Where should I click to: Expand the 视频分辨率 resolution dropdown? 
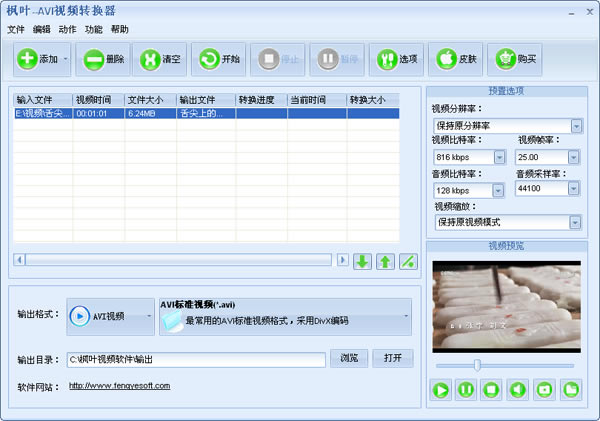point(576,126)
